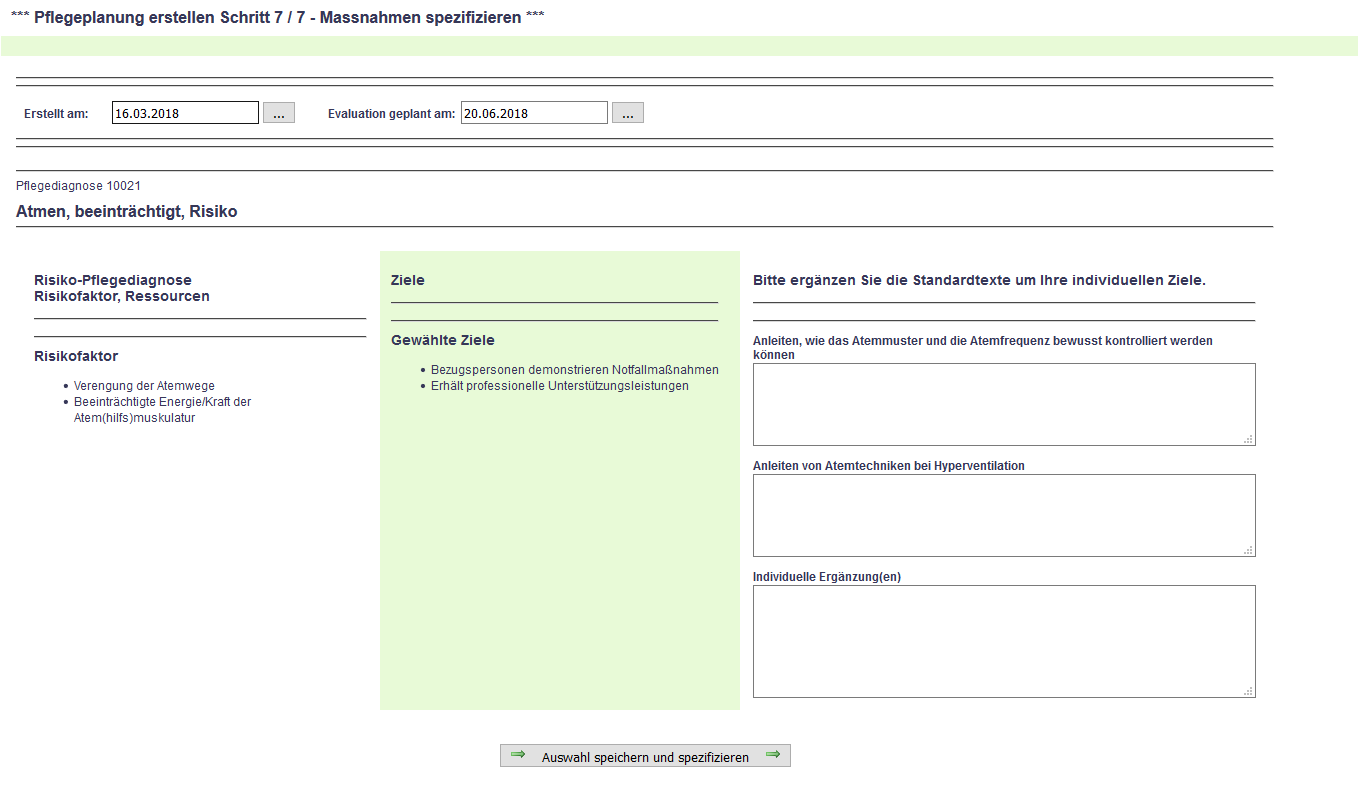
Task: Click heading Atmen, beeinträchtigt, Risiko
Action: (x=127, y=212)
